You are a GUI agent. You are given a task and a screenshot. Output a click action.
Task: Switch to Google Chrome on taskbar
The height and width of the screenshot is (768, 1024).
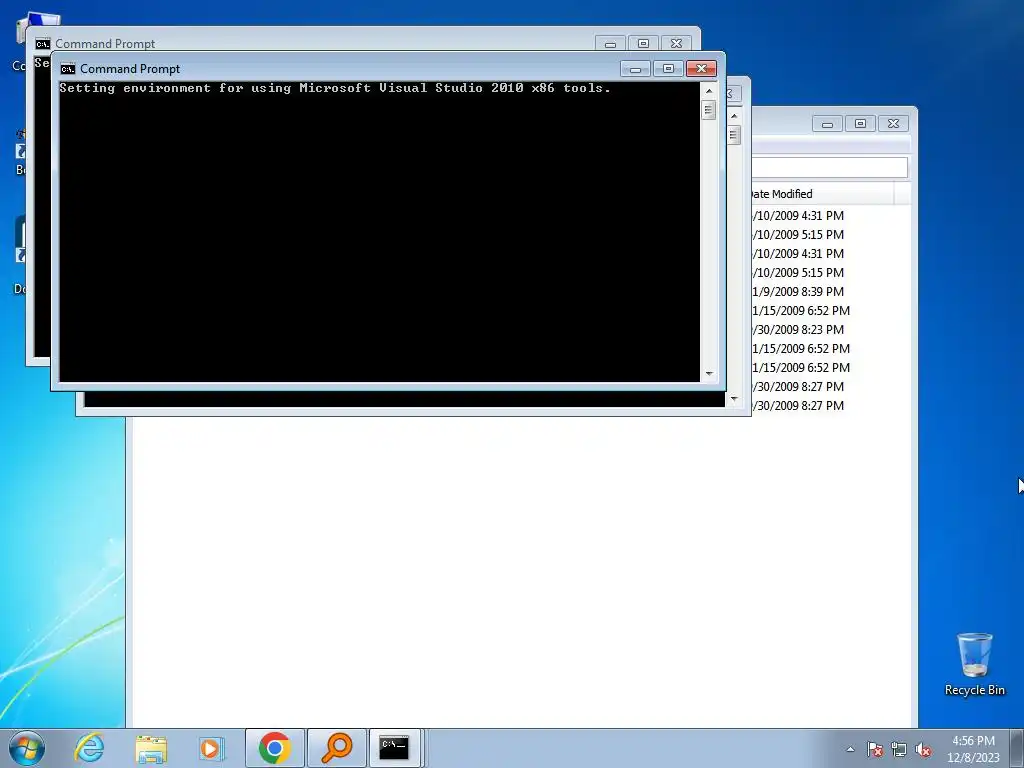click(274, 748)
